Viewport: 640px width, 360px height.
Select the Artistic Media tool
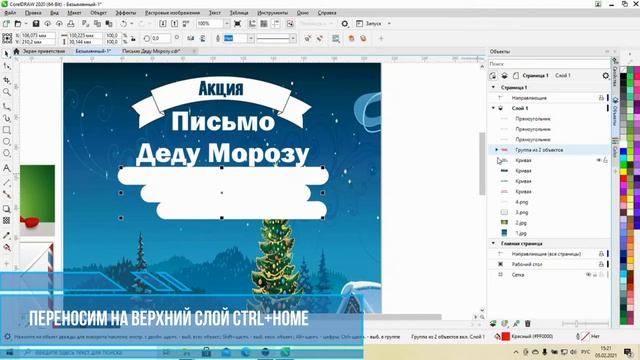(7, 118)
